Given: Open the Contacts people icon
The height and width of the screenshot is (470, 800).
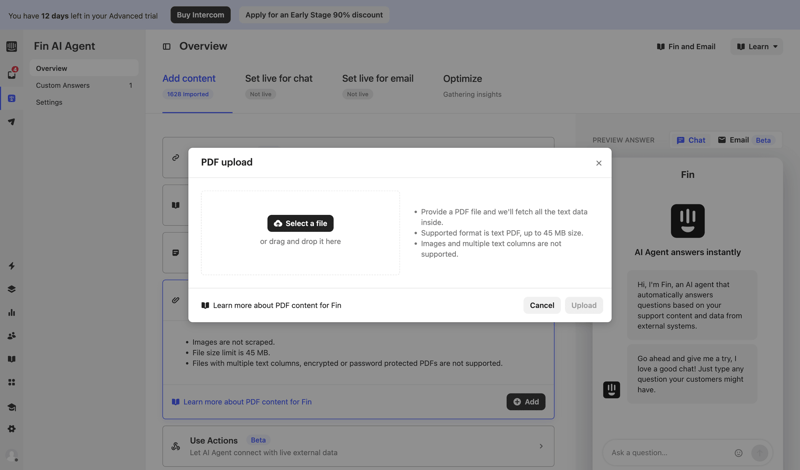Looking at the screenshot, I should [x=11, y=336].
